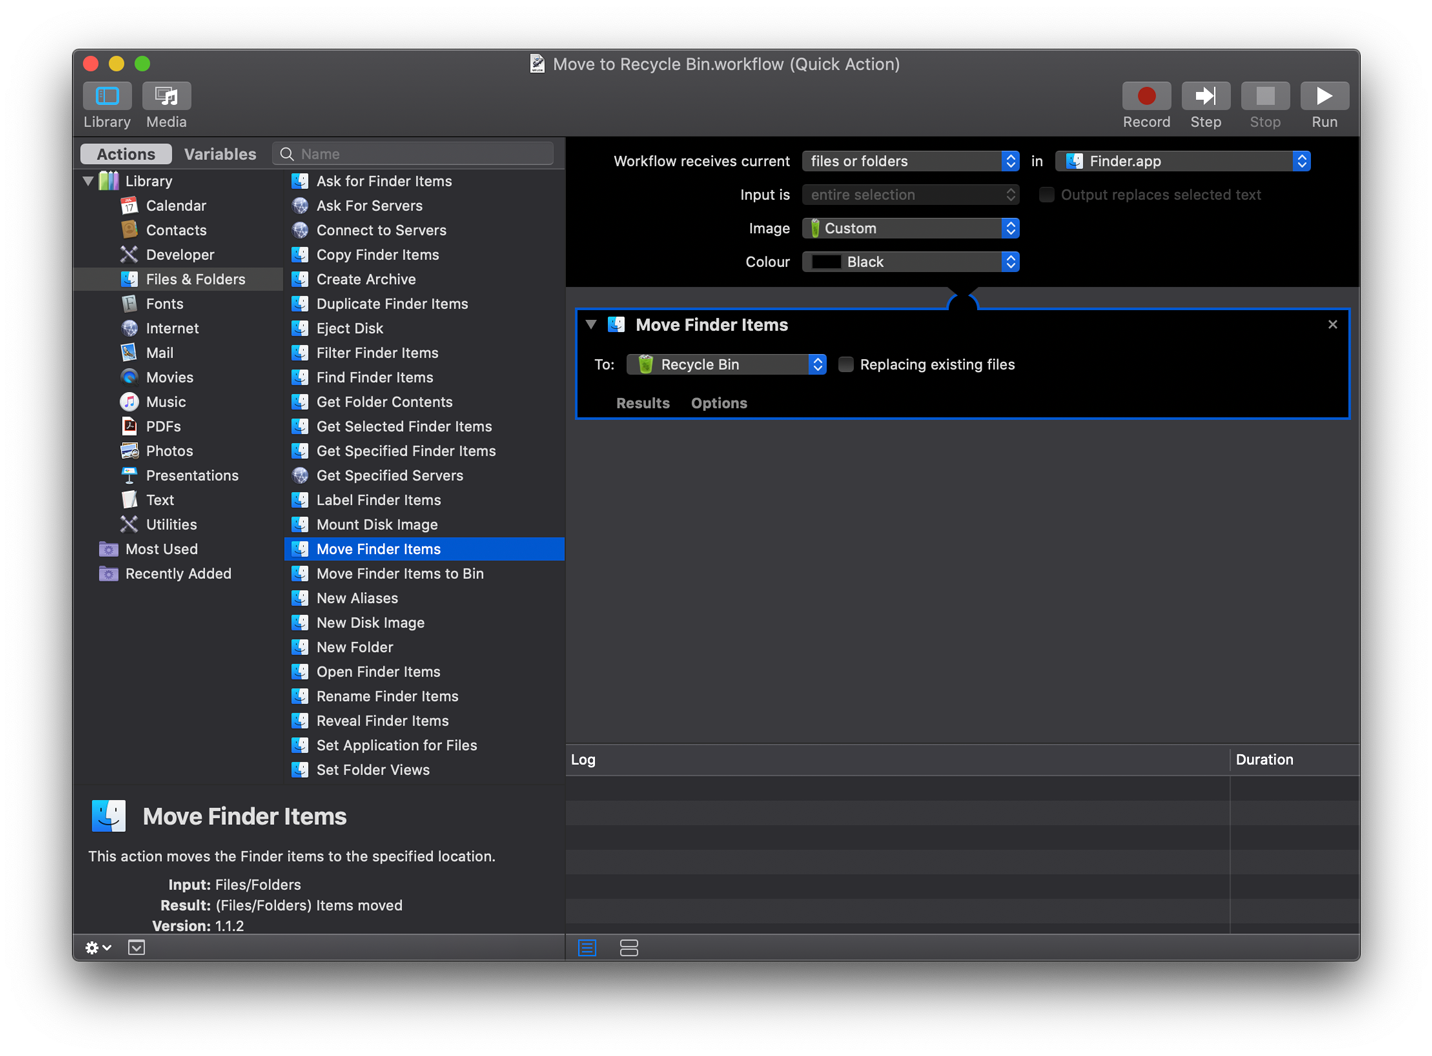The width and height of the screenshot is (1432, 1056).
Task: Select the New Aliases action
Action: click(x=425, y=597)
